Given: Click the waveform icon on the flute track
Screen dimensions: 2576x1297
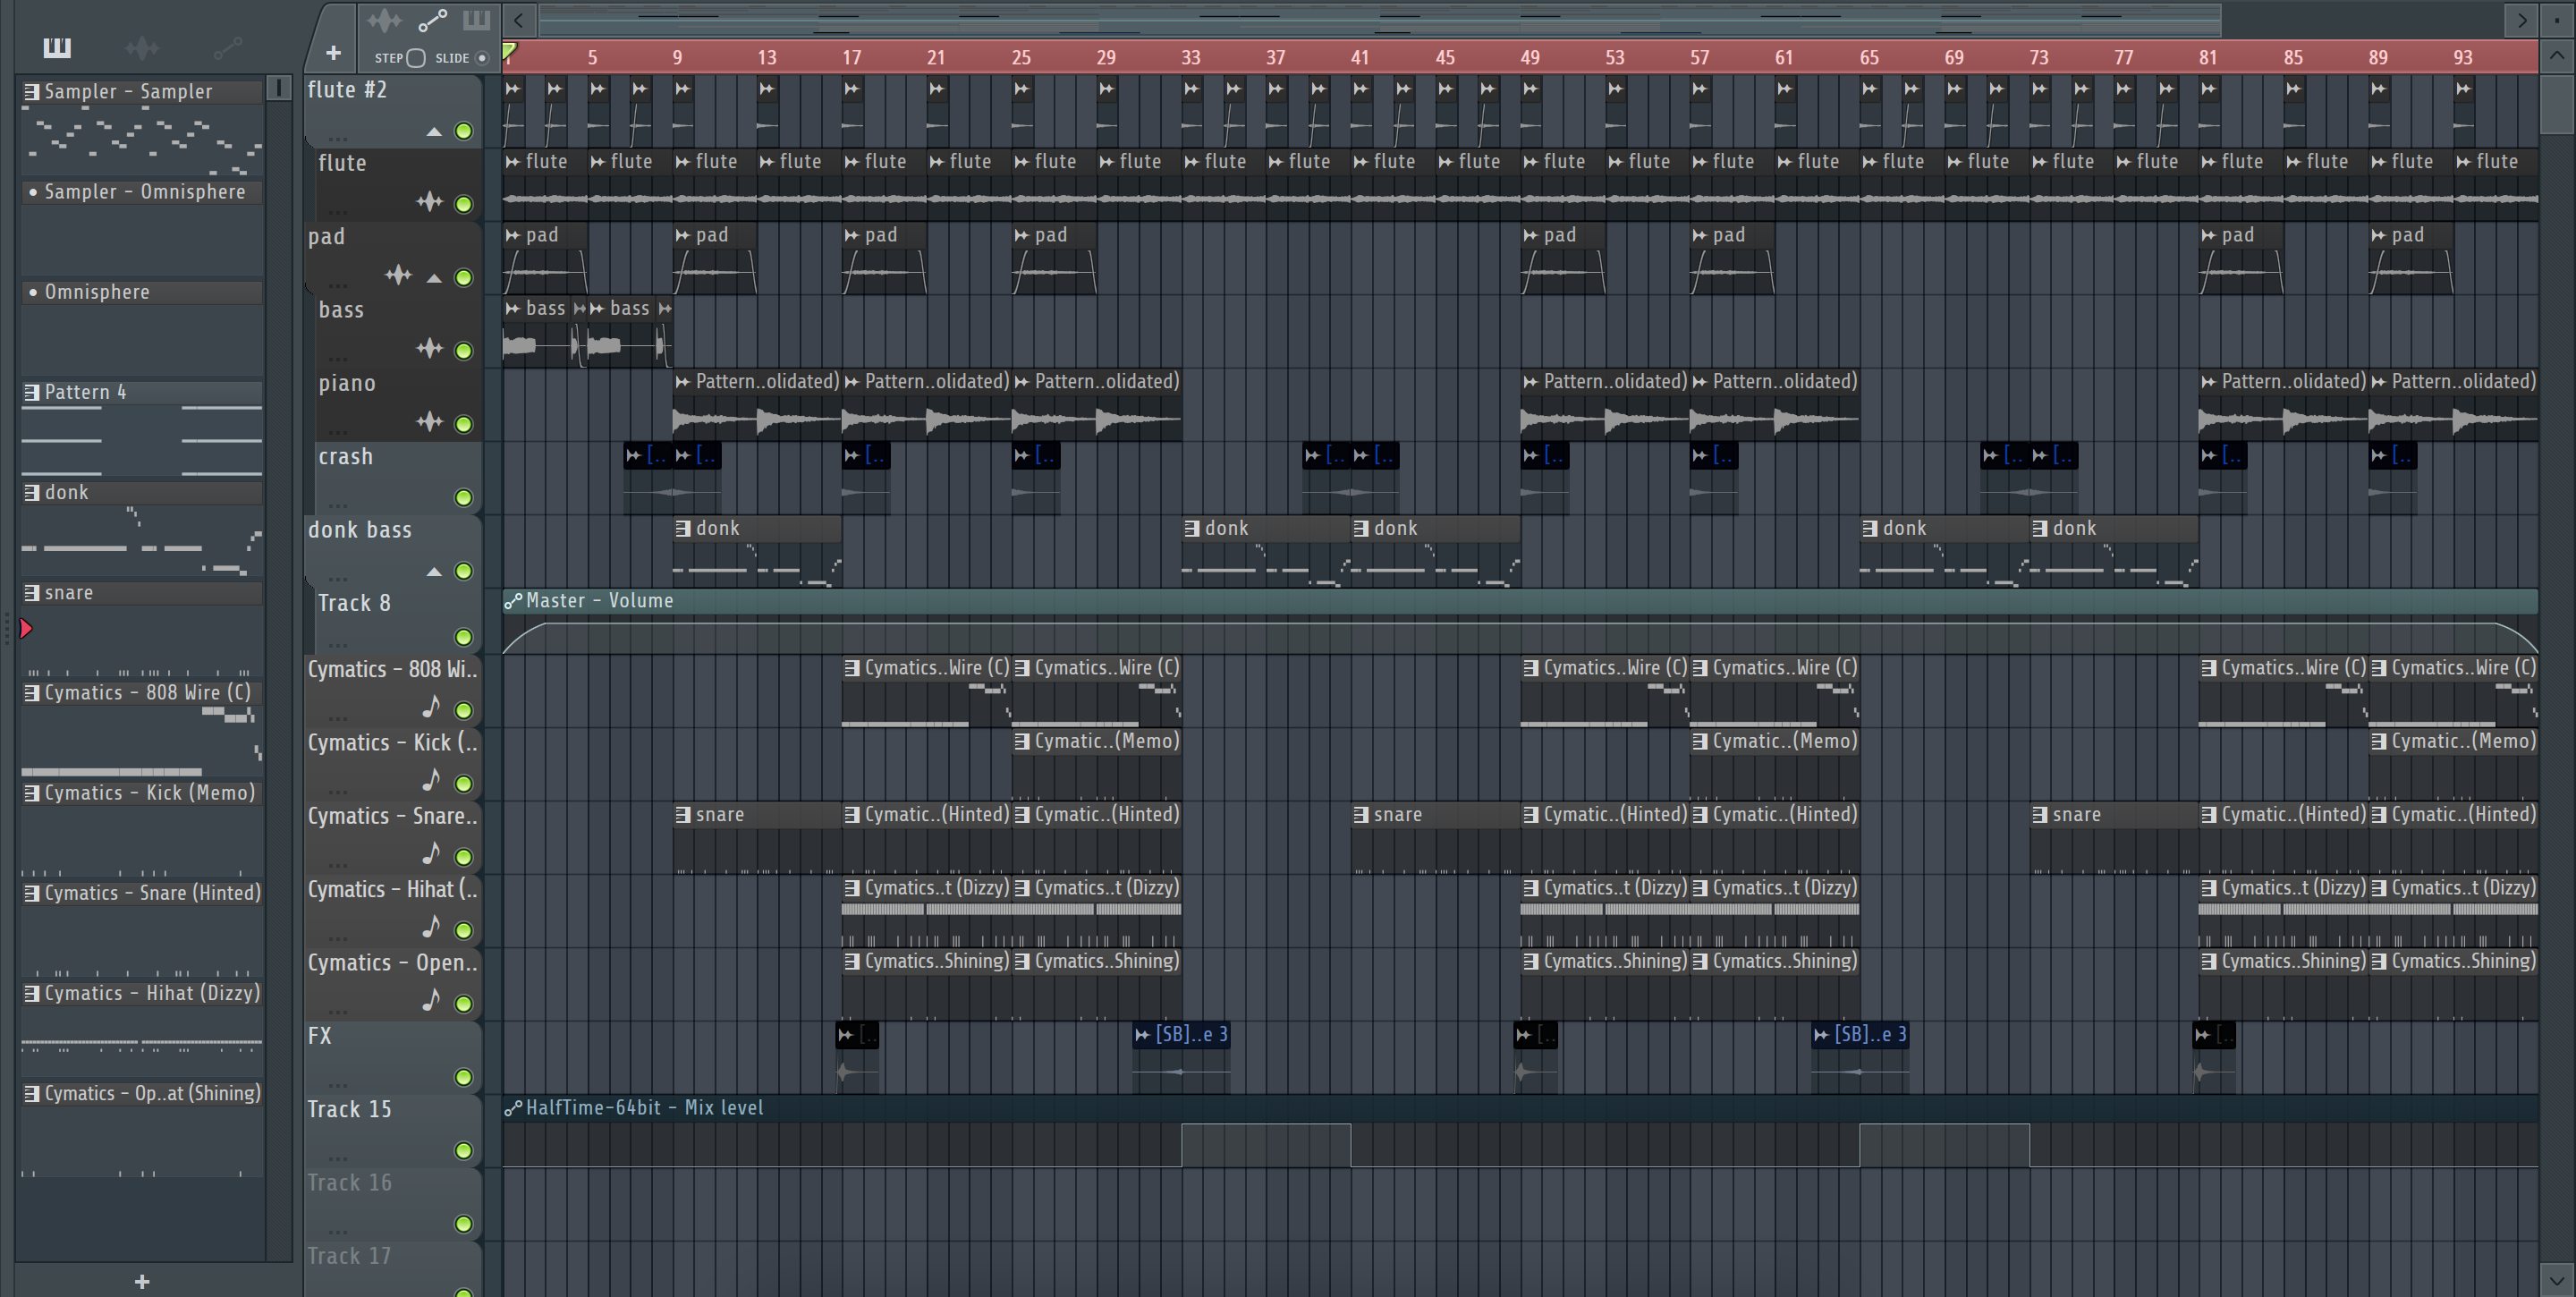Looking at the screenshot, I should pyautogui.click(x=430, y=202).
